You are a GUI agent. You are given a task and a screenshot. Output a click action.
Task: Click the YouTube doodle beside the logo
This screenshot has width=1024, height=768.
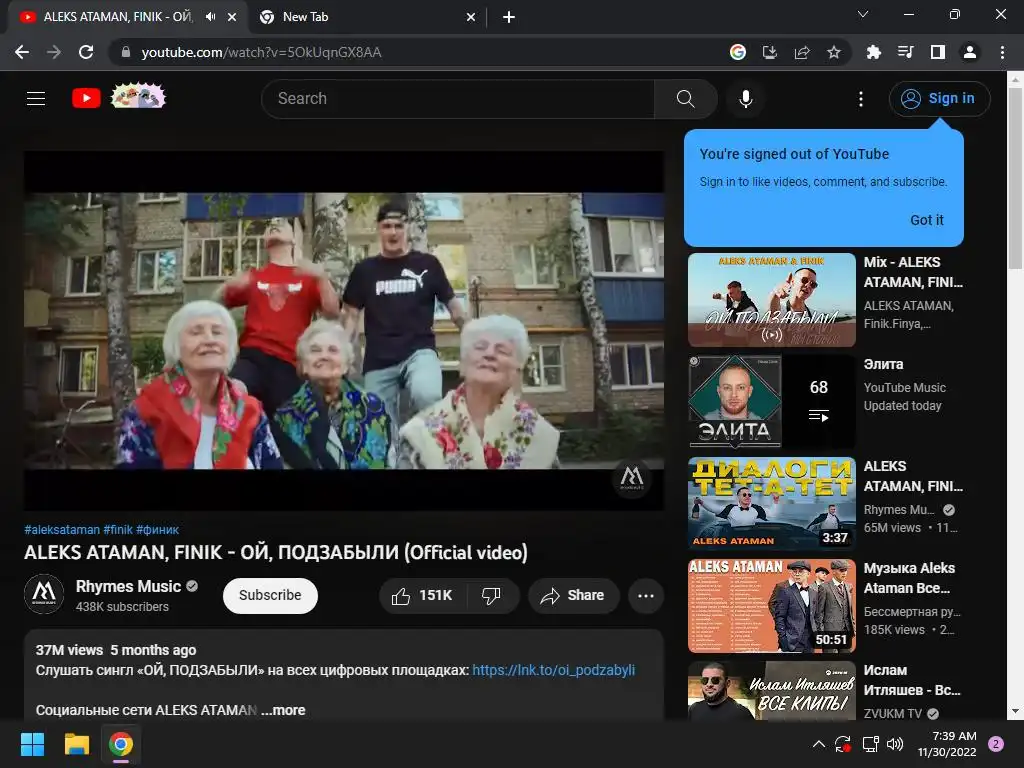tap(138, 97)
